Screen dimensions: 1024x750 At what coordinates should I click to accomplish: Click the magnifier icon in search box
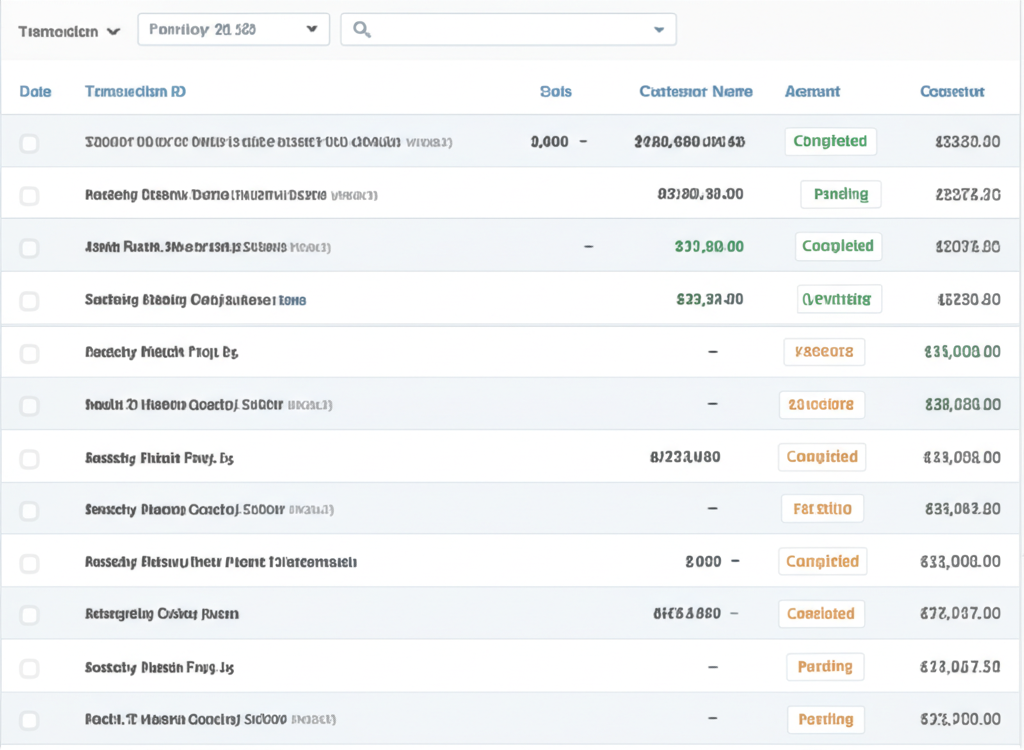362,29
